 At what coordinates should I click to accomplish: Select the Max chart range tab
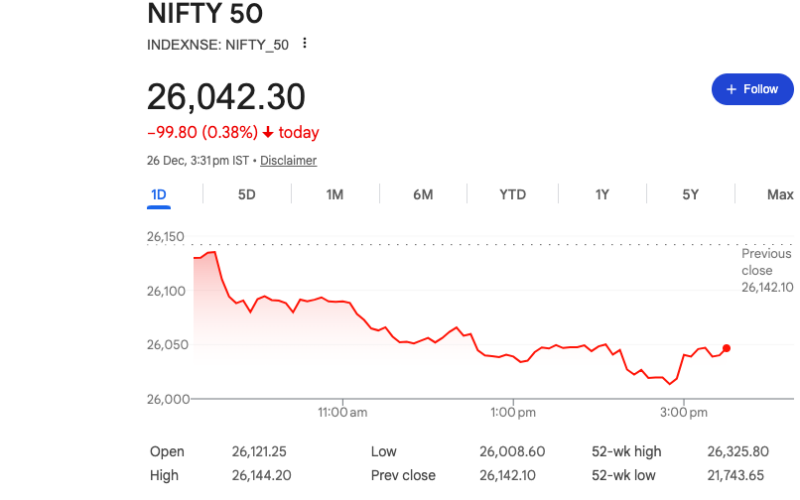[x=780, y=194]
